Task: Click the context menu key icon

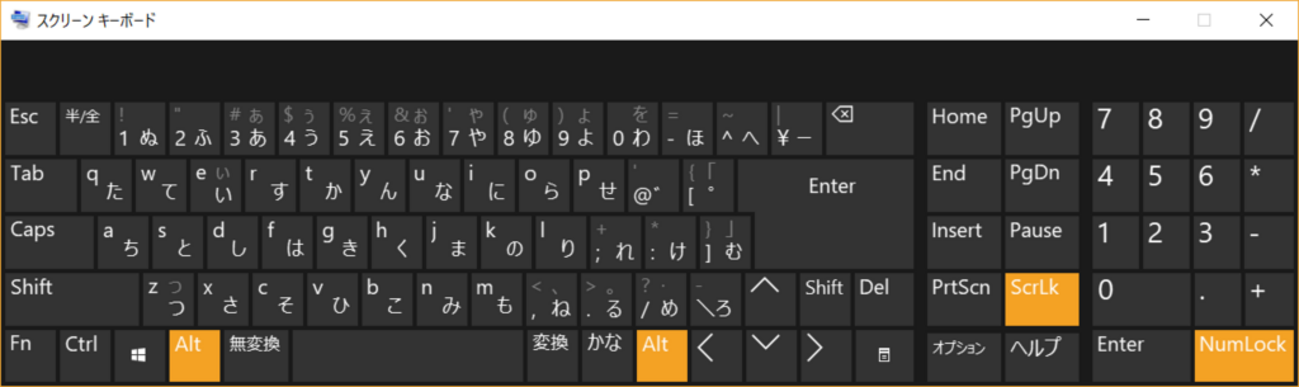Action: (884, 355)
